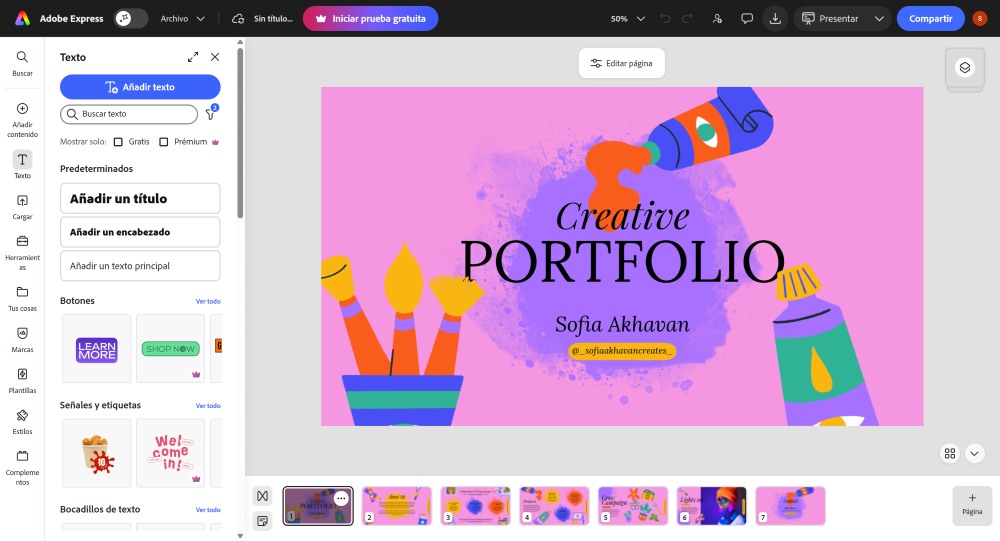Open the Plantillas templates panel

coord(22,380)
